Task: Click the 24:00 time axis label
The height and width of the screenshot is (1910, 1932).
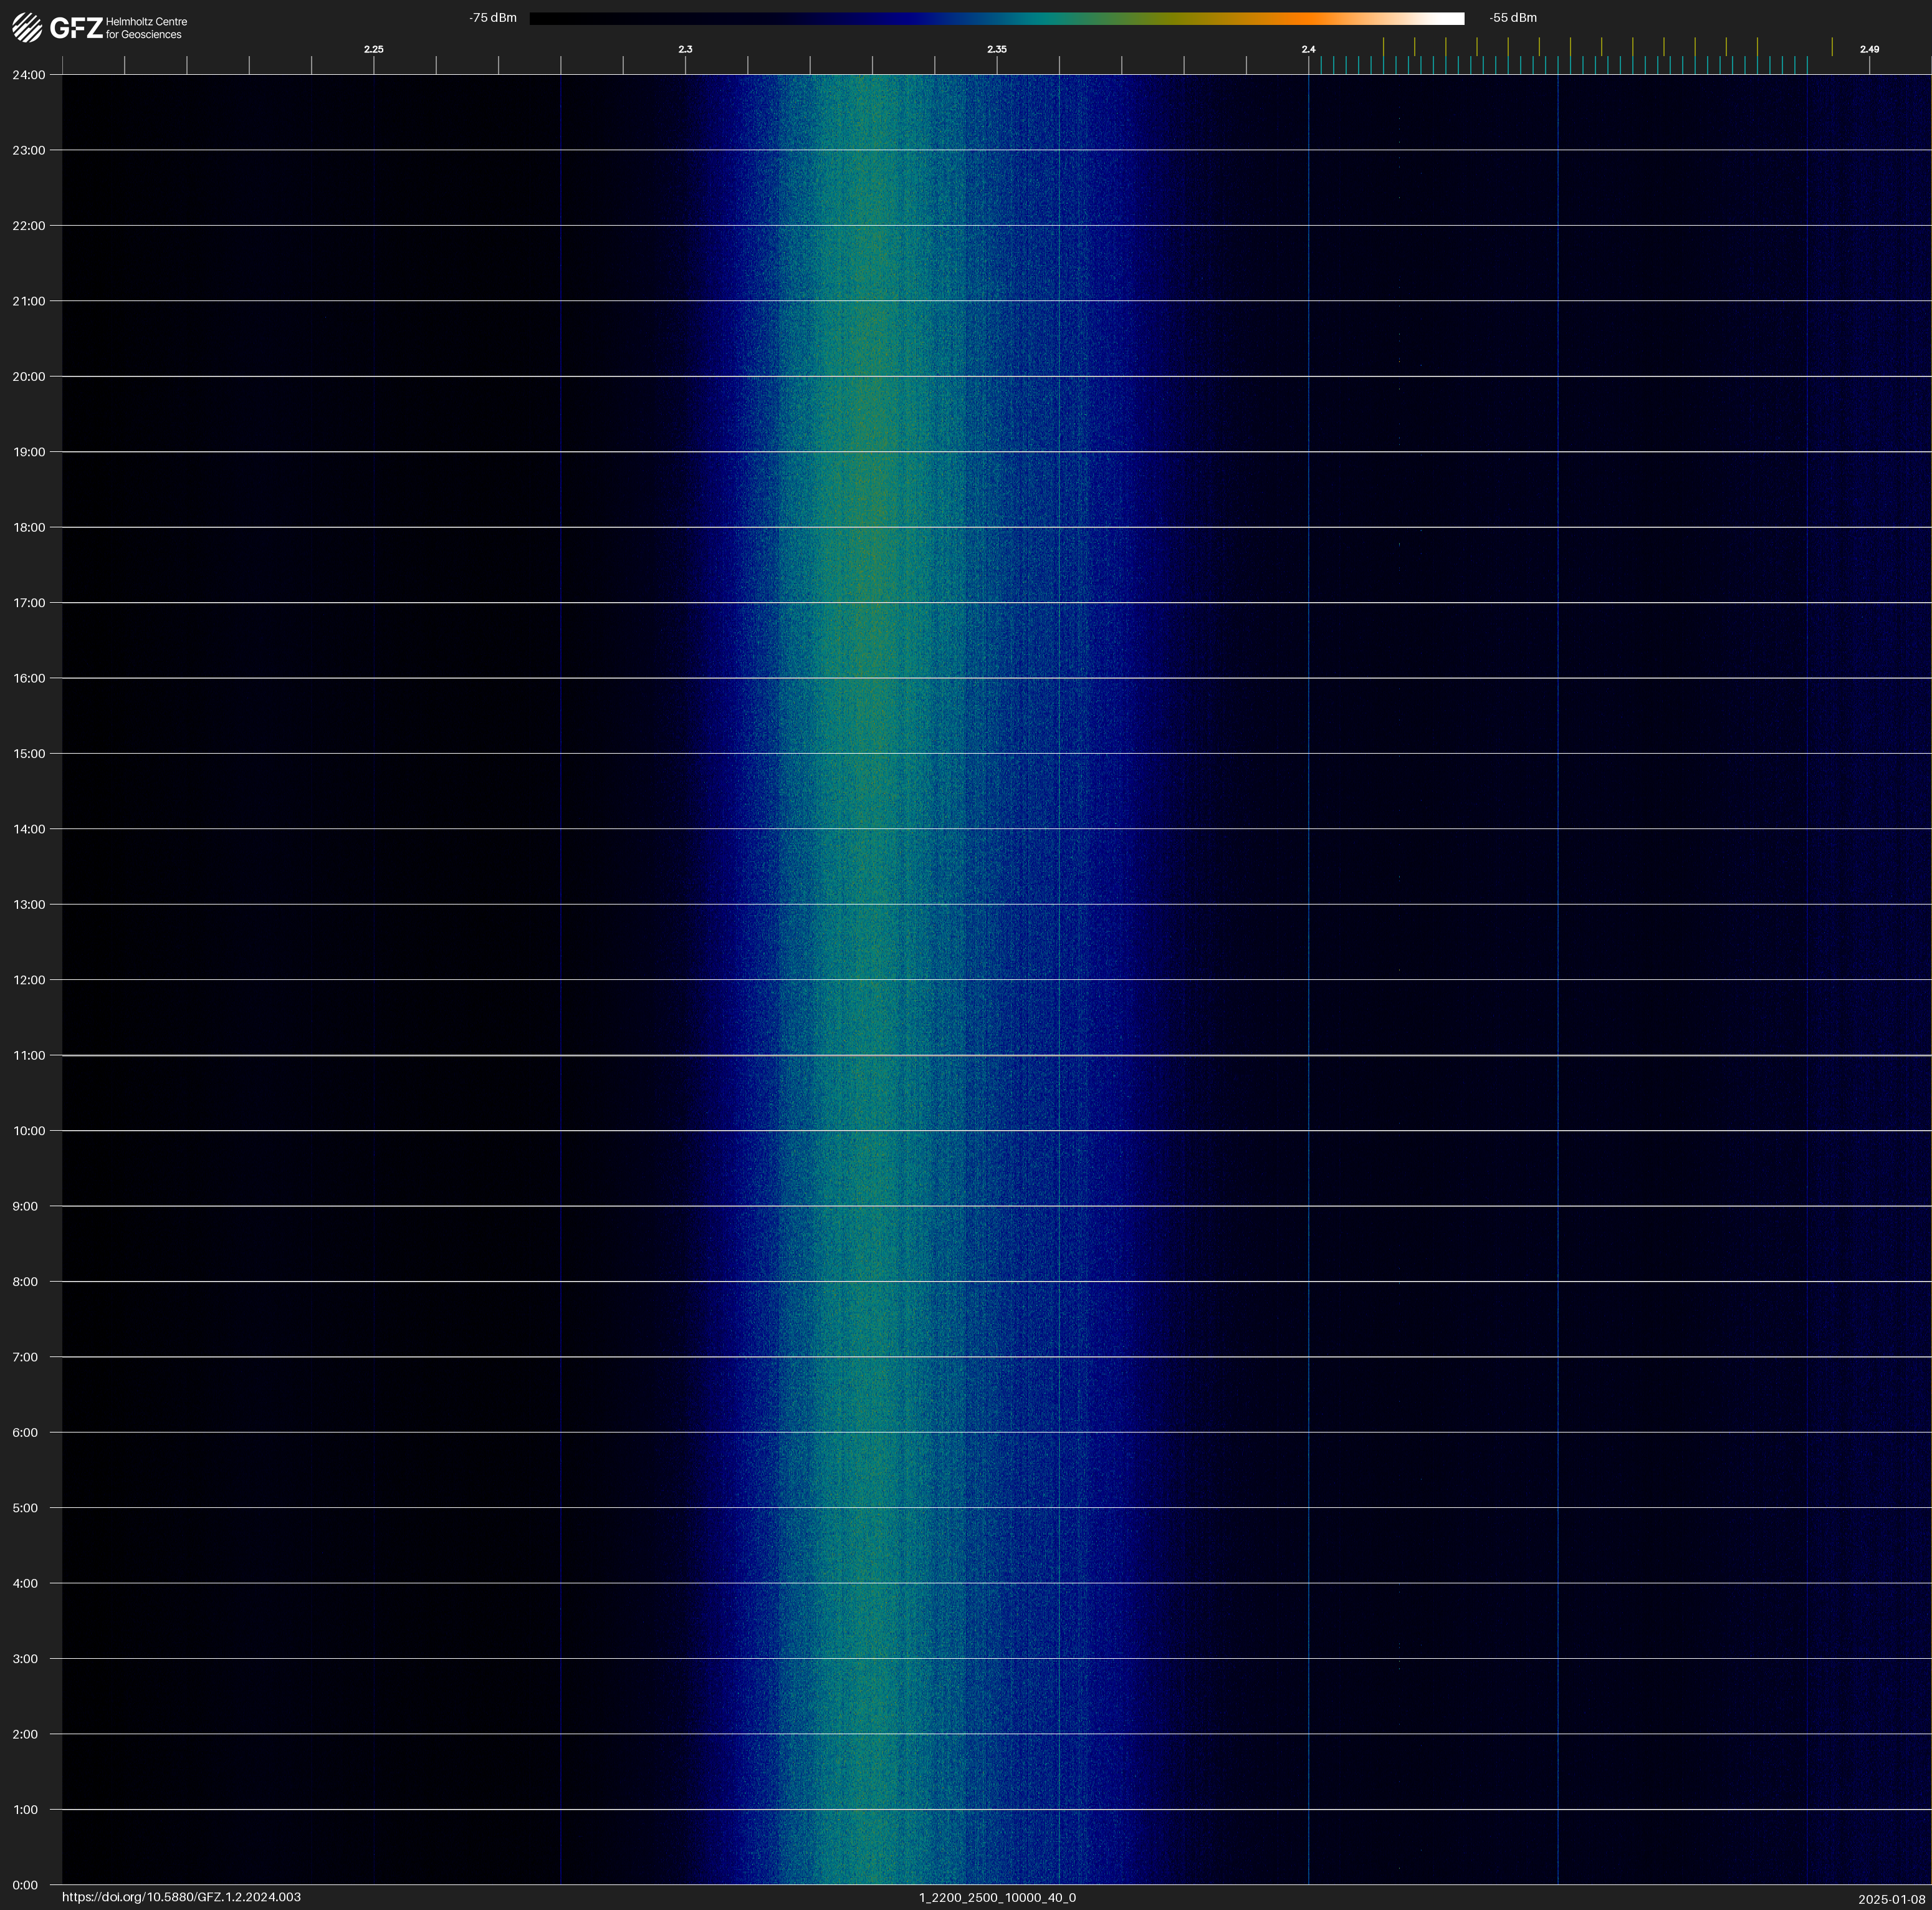Action: [29, 75]
